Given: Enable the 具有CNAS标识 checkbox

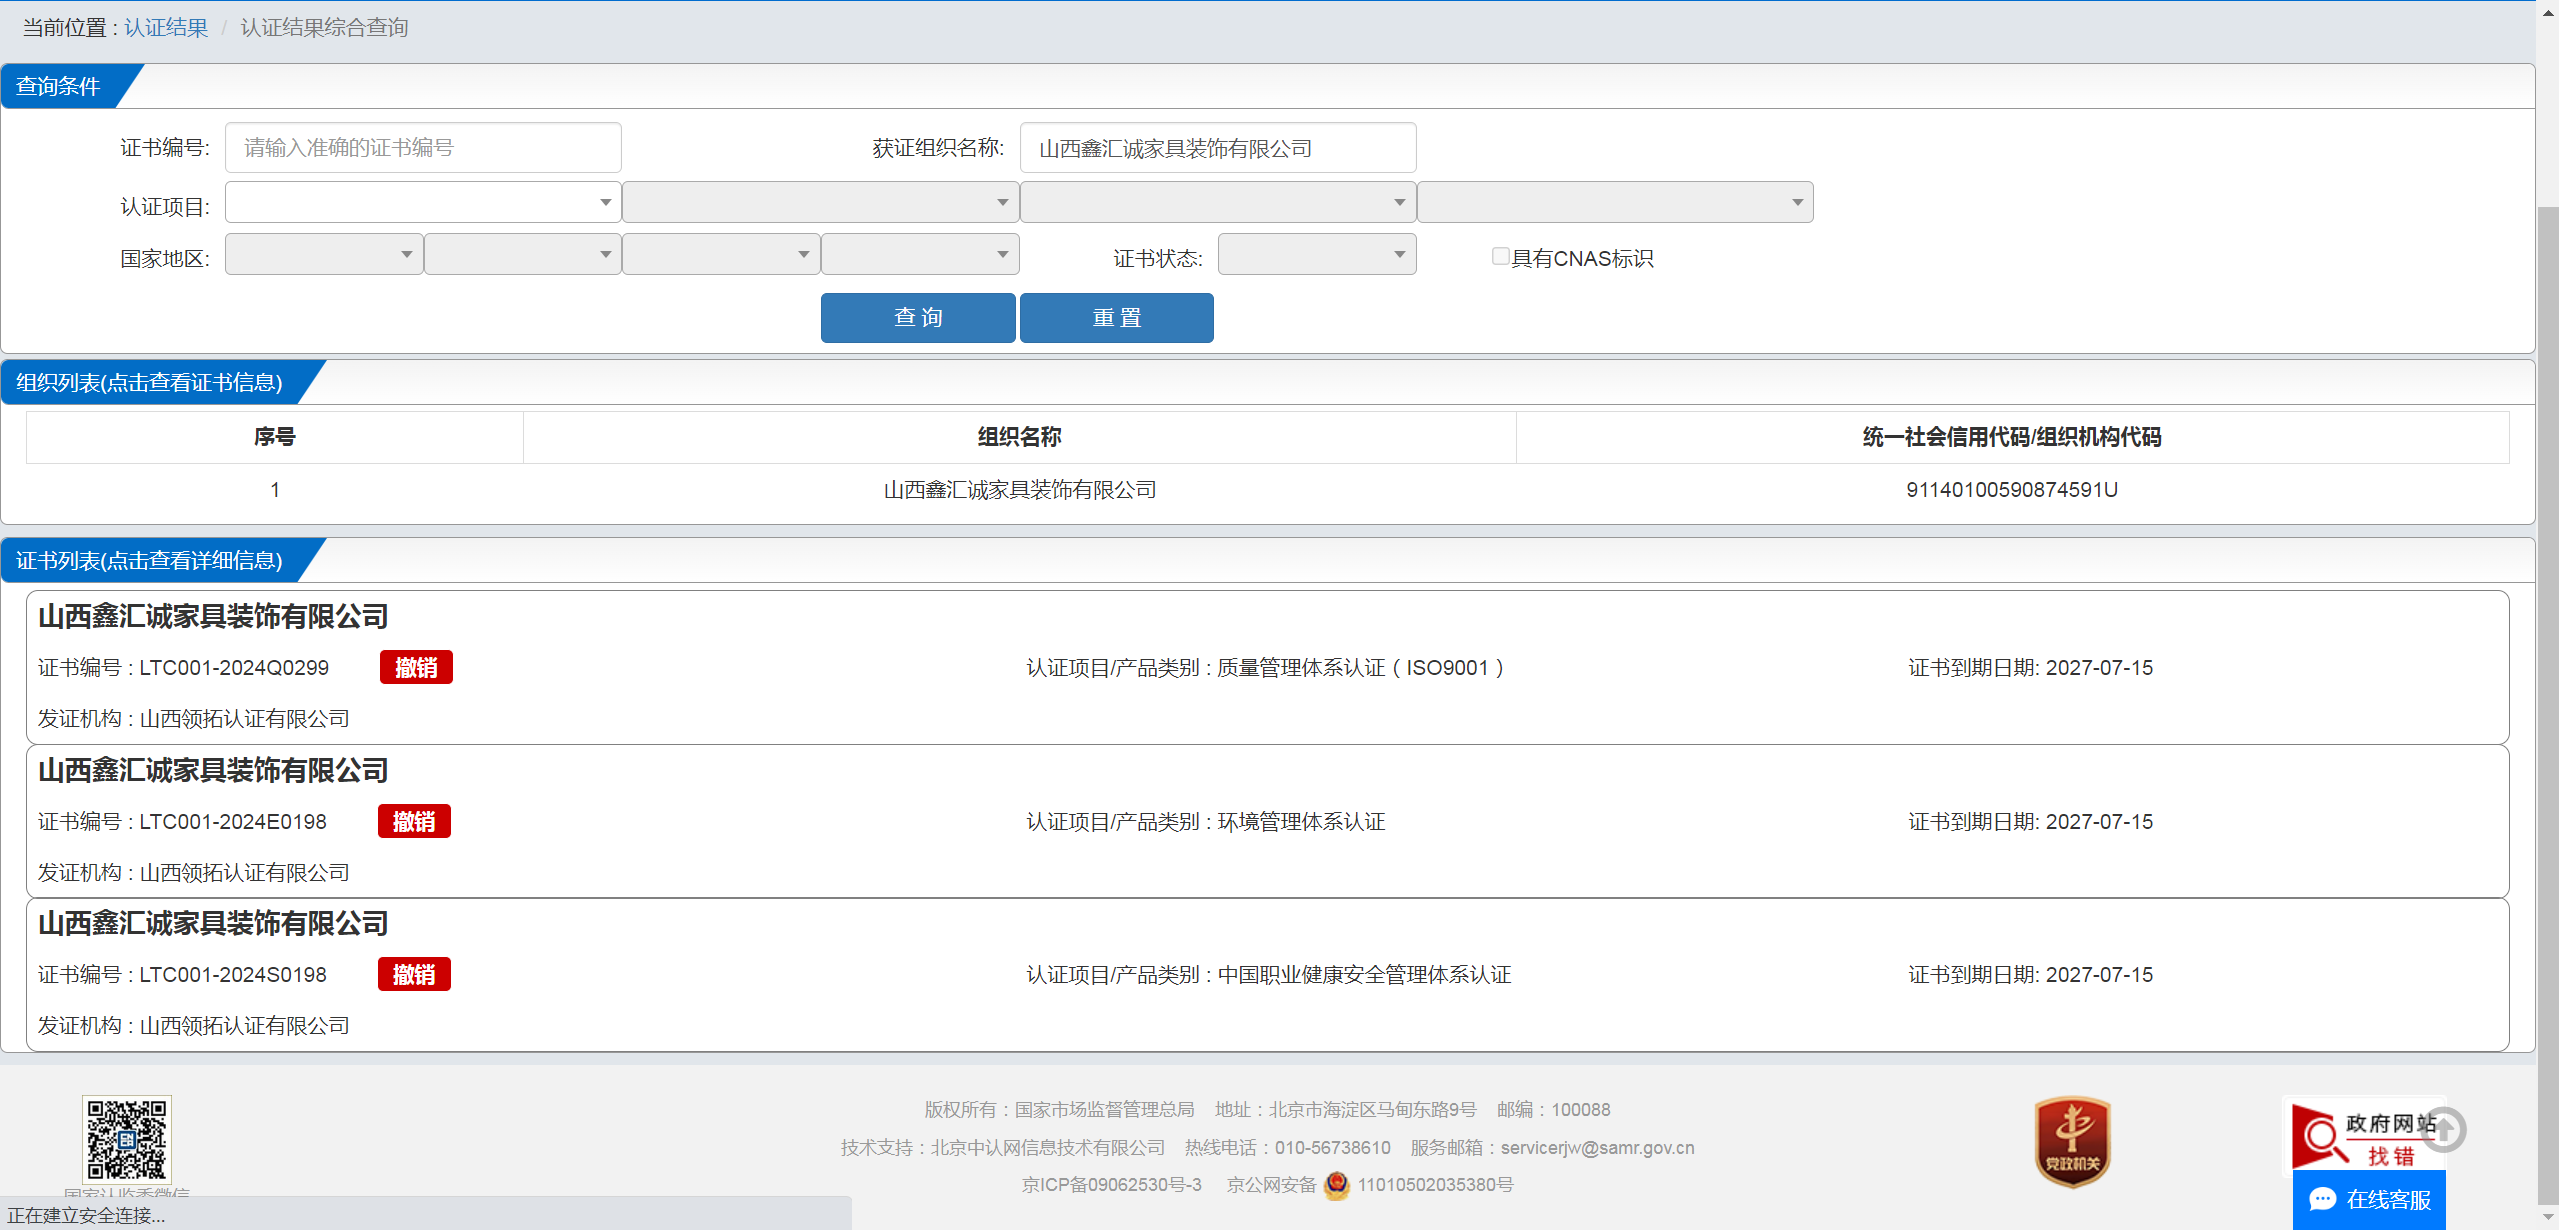Looking at the screenshot, I should pos(1500,257).
